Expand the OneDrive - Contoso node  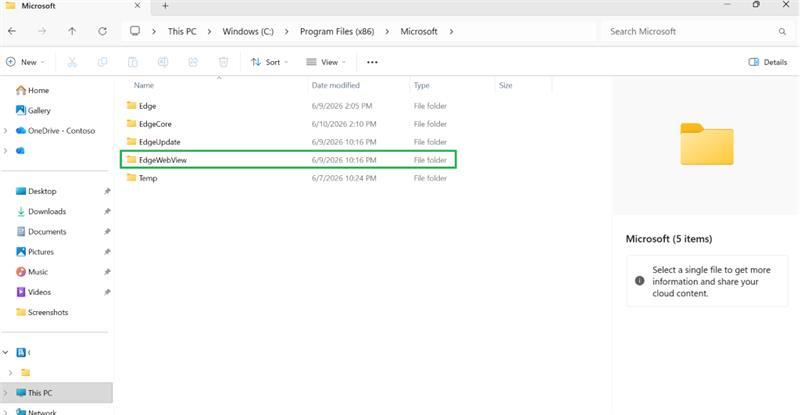pyautogui.click(x=6, y=131)
